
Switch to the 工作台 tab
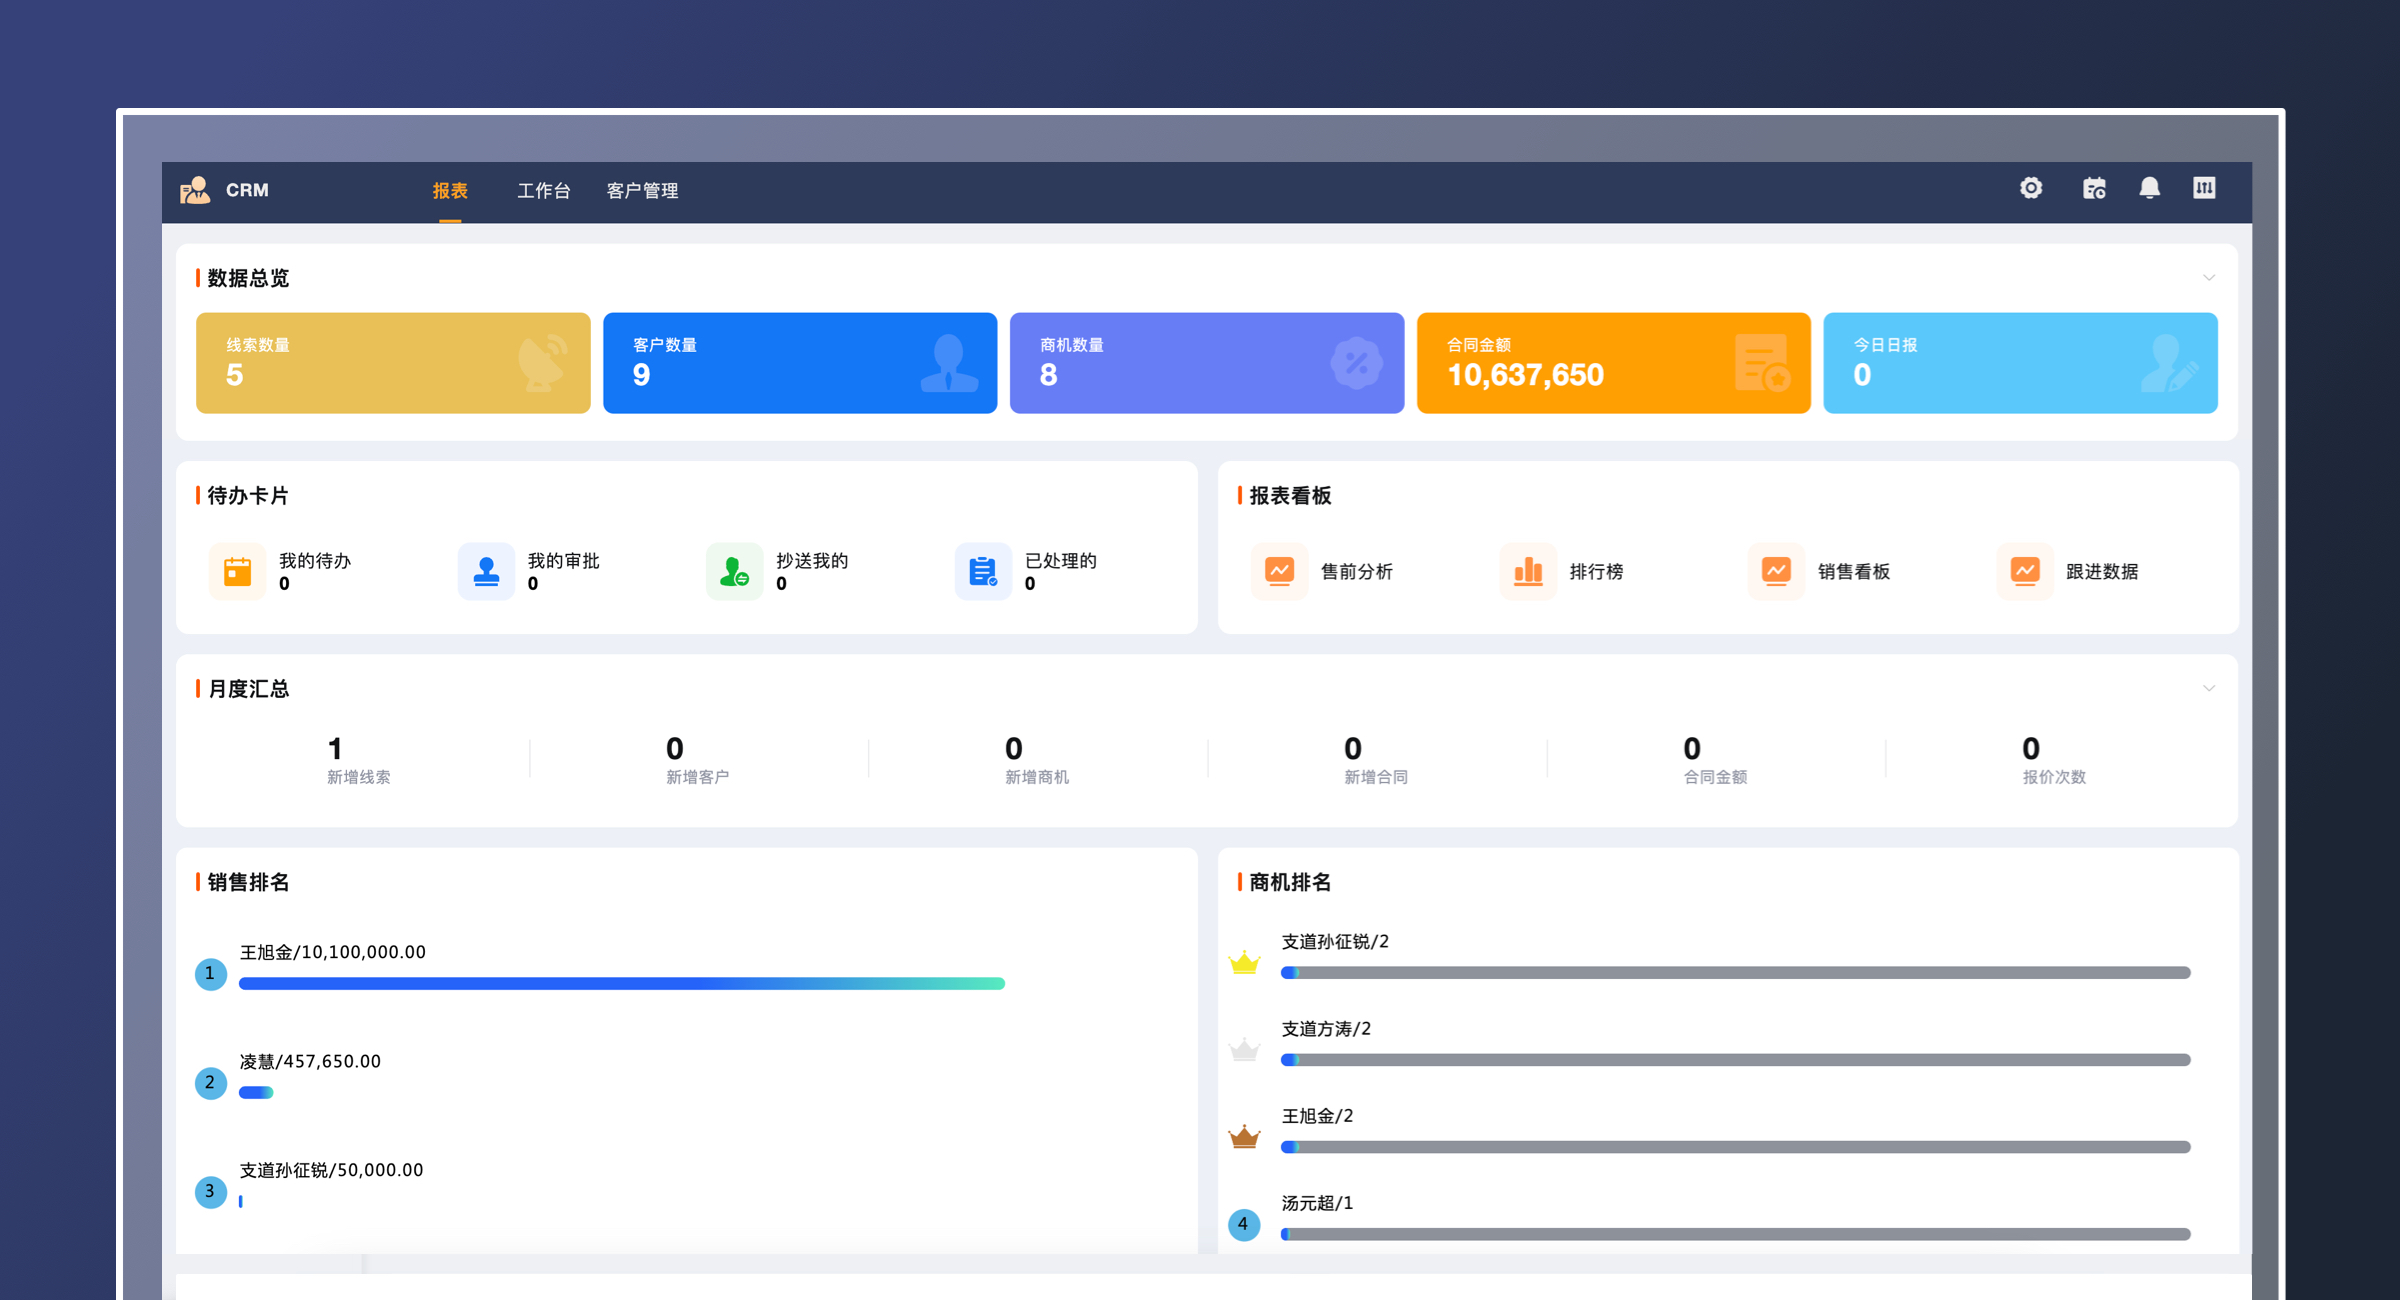(543, 190)
